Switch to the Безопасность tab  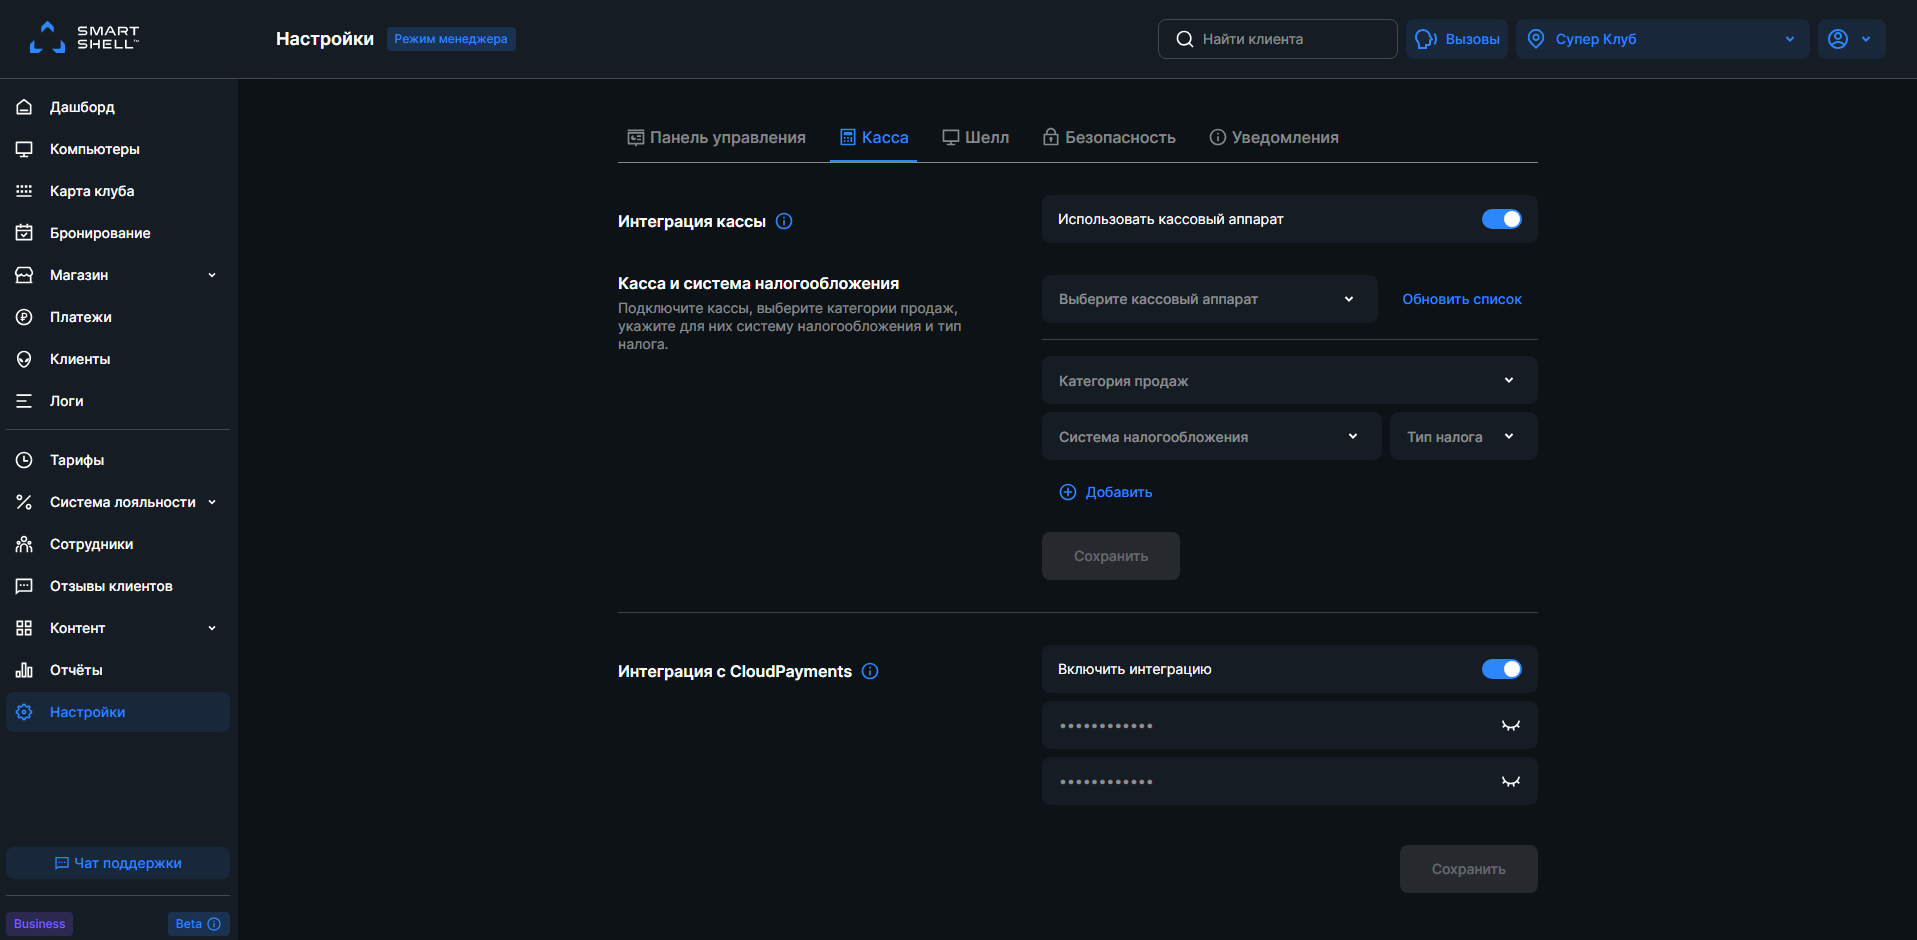(x=1108, y=137)
